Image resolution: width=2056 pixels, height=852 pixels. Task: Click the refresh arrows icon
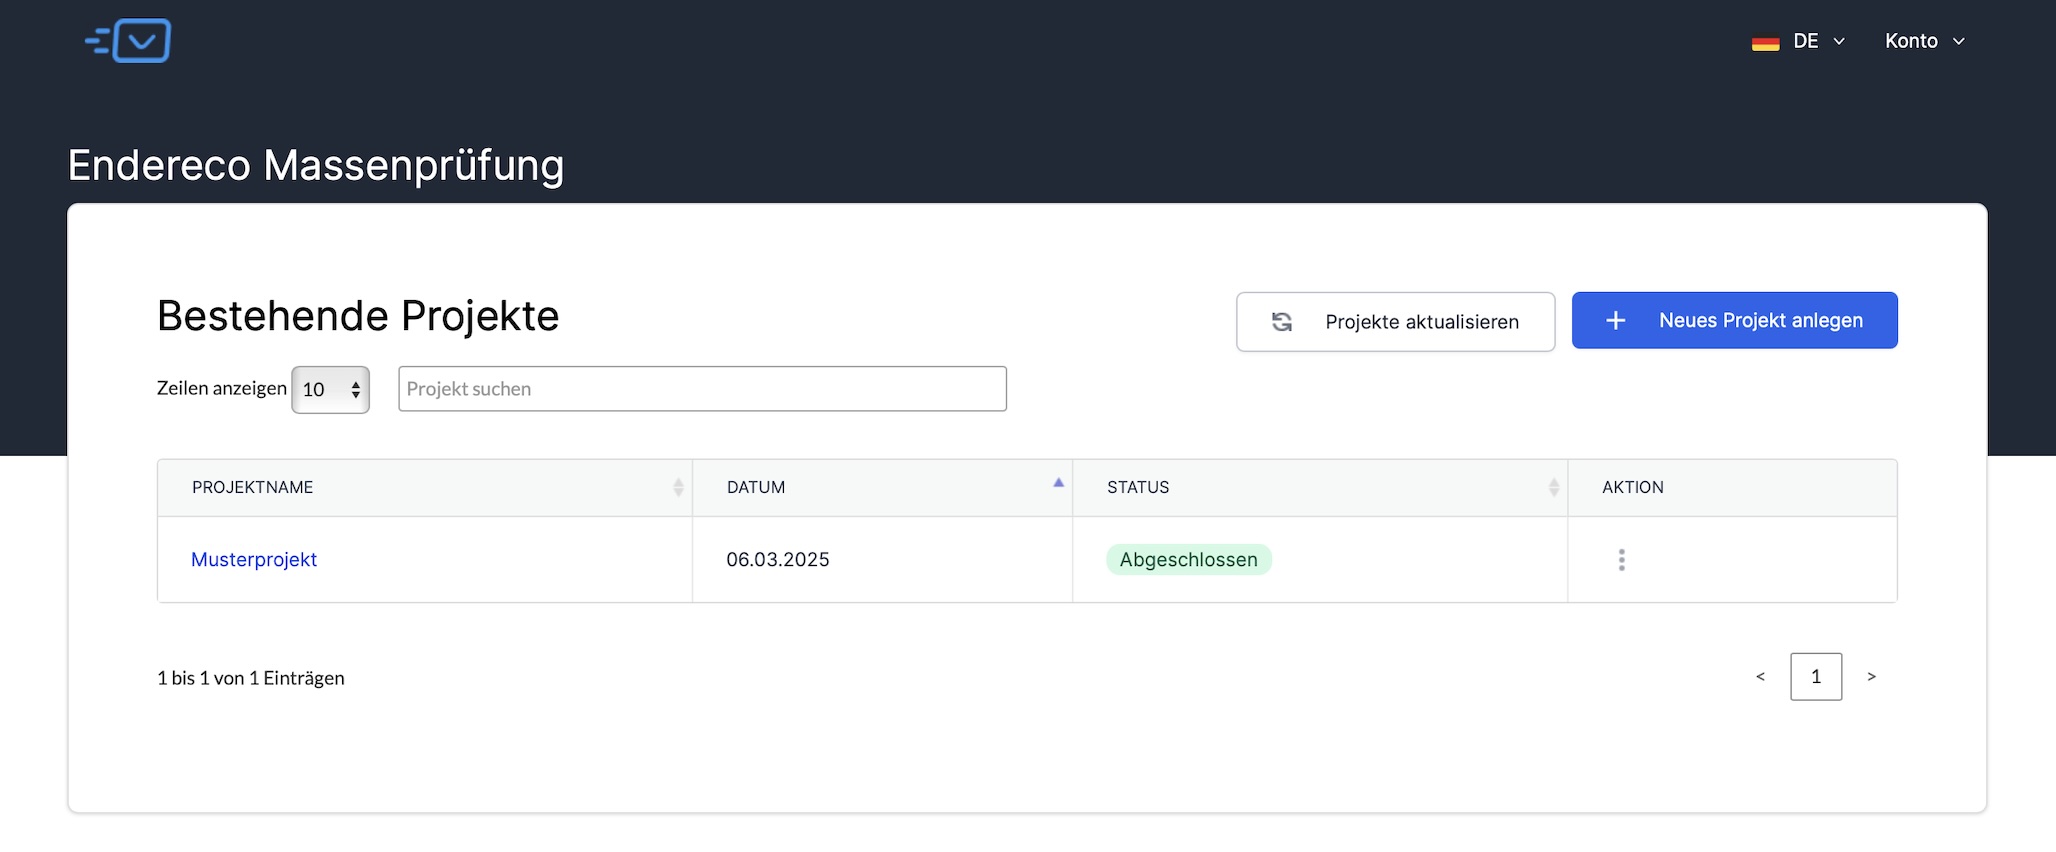(1282, 322)
